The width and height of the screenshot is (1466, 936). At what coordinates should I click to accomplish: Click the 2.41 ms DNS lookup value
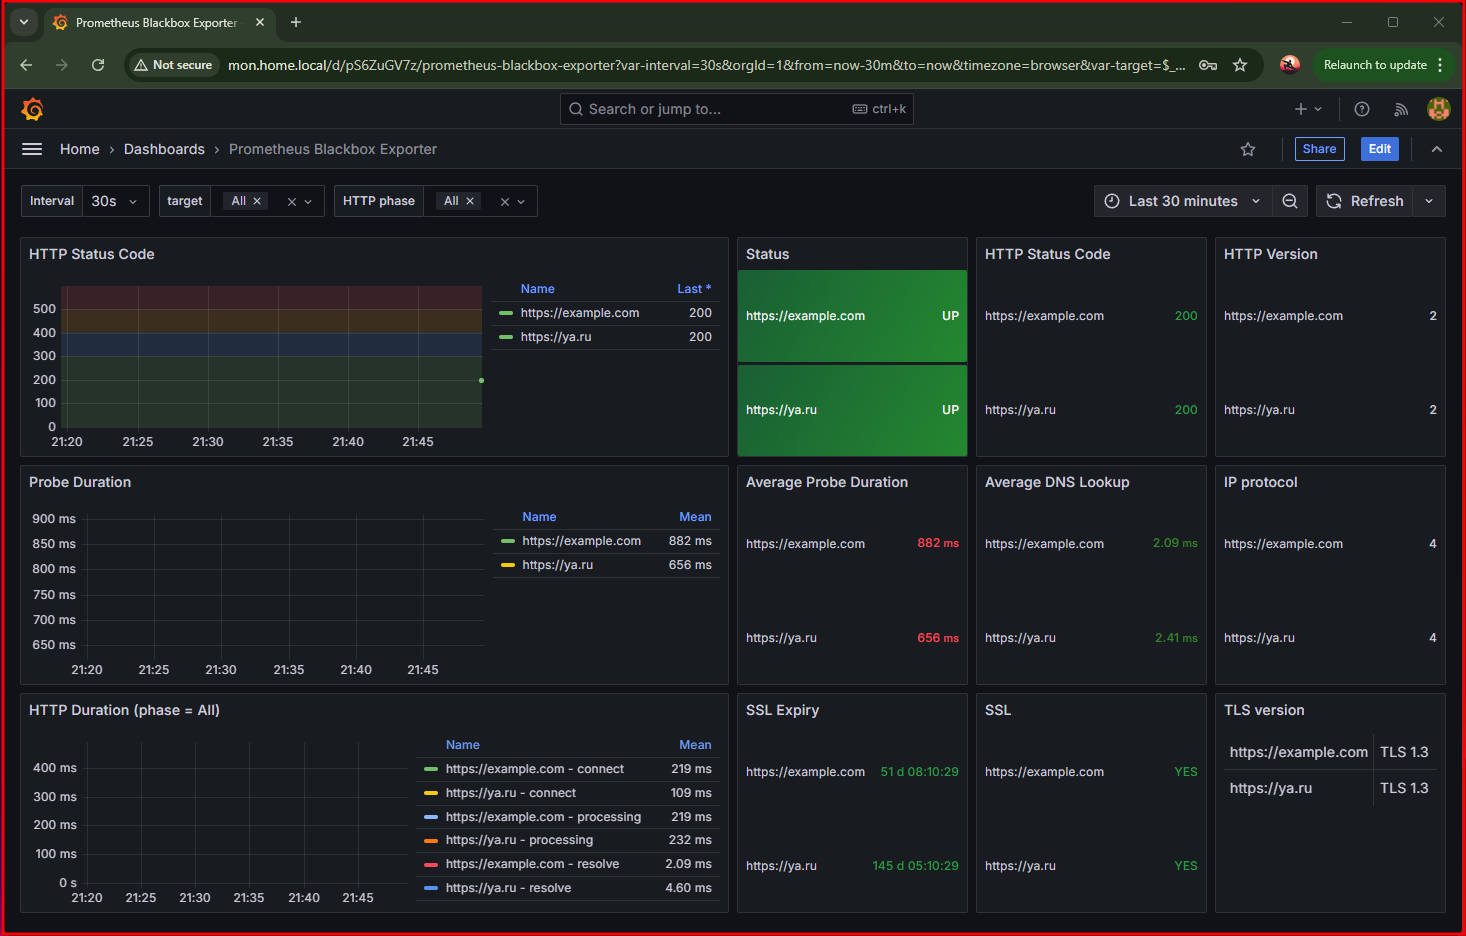click(x=1176, y=637)
